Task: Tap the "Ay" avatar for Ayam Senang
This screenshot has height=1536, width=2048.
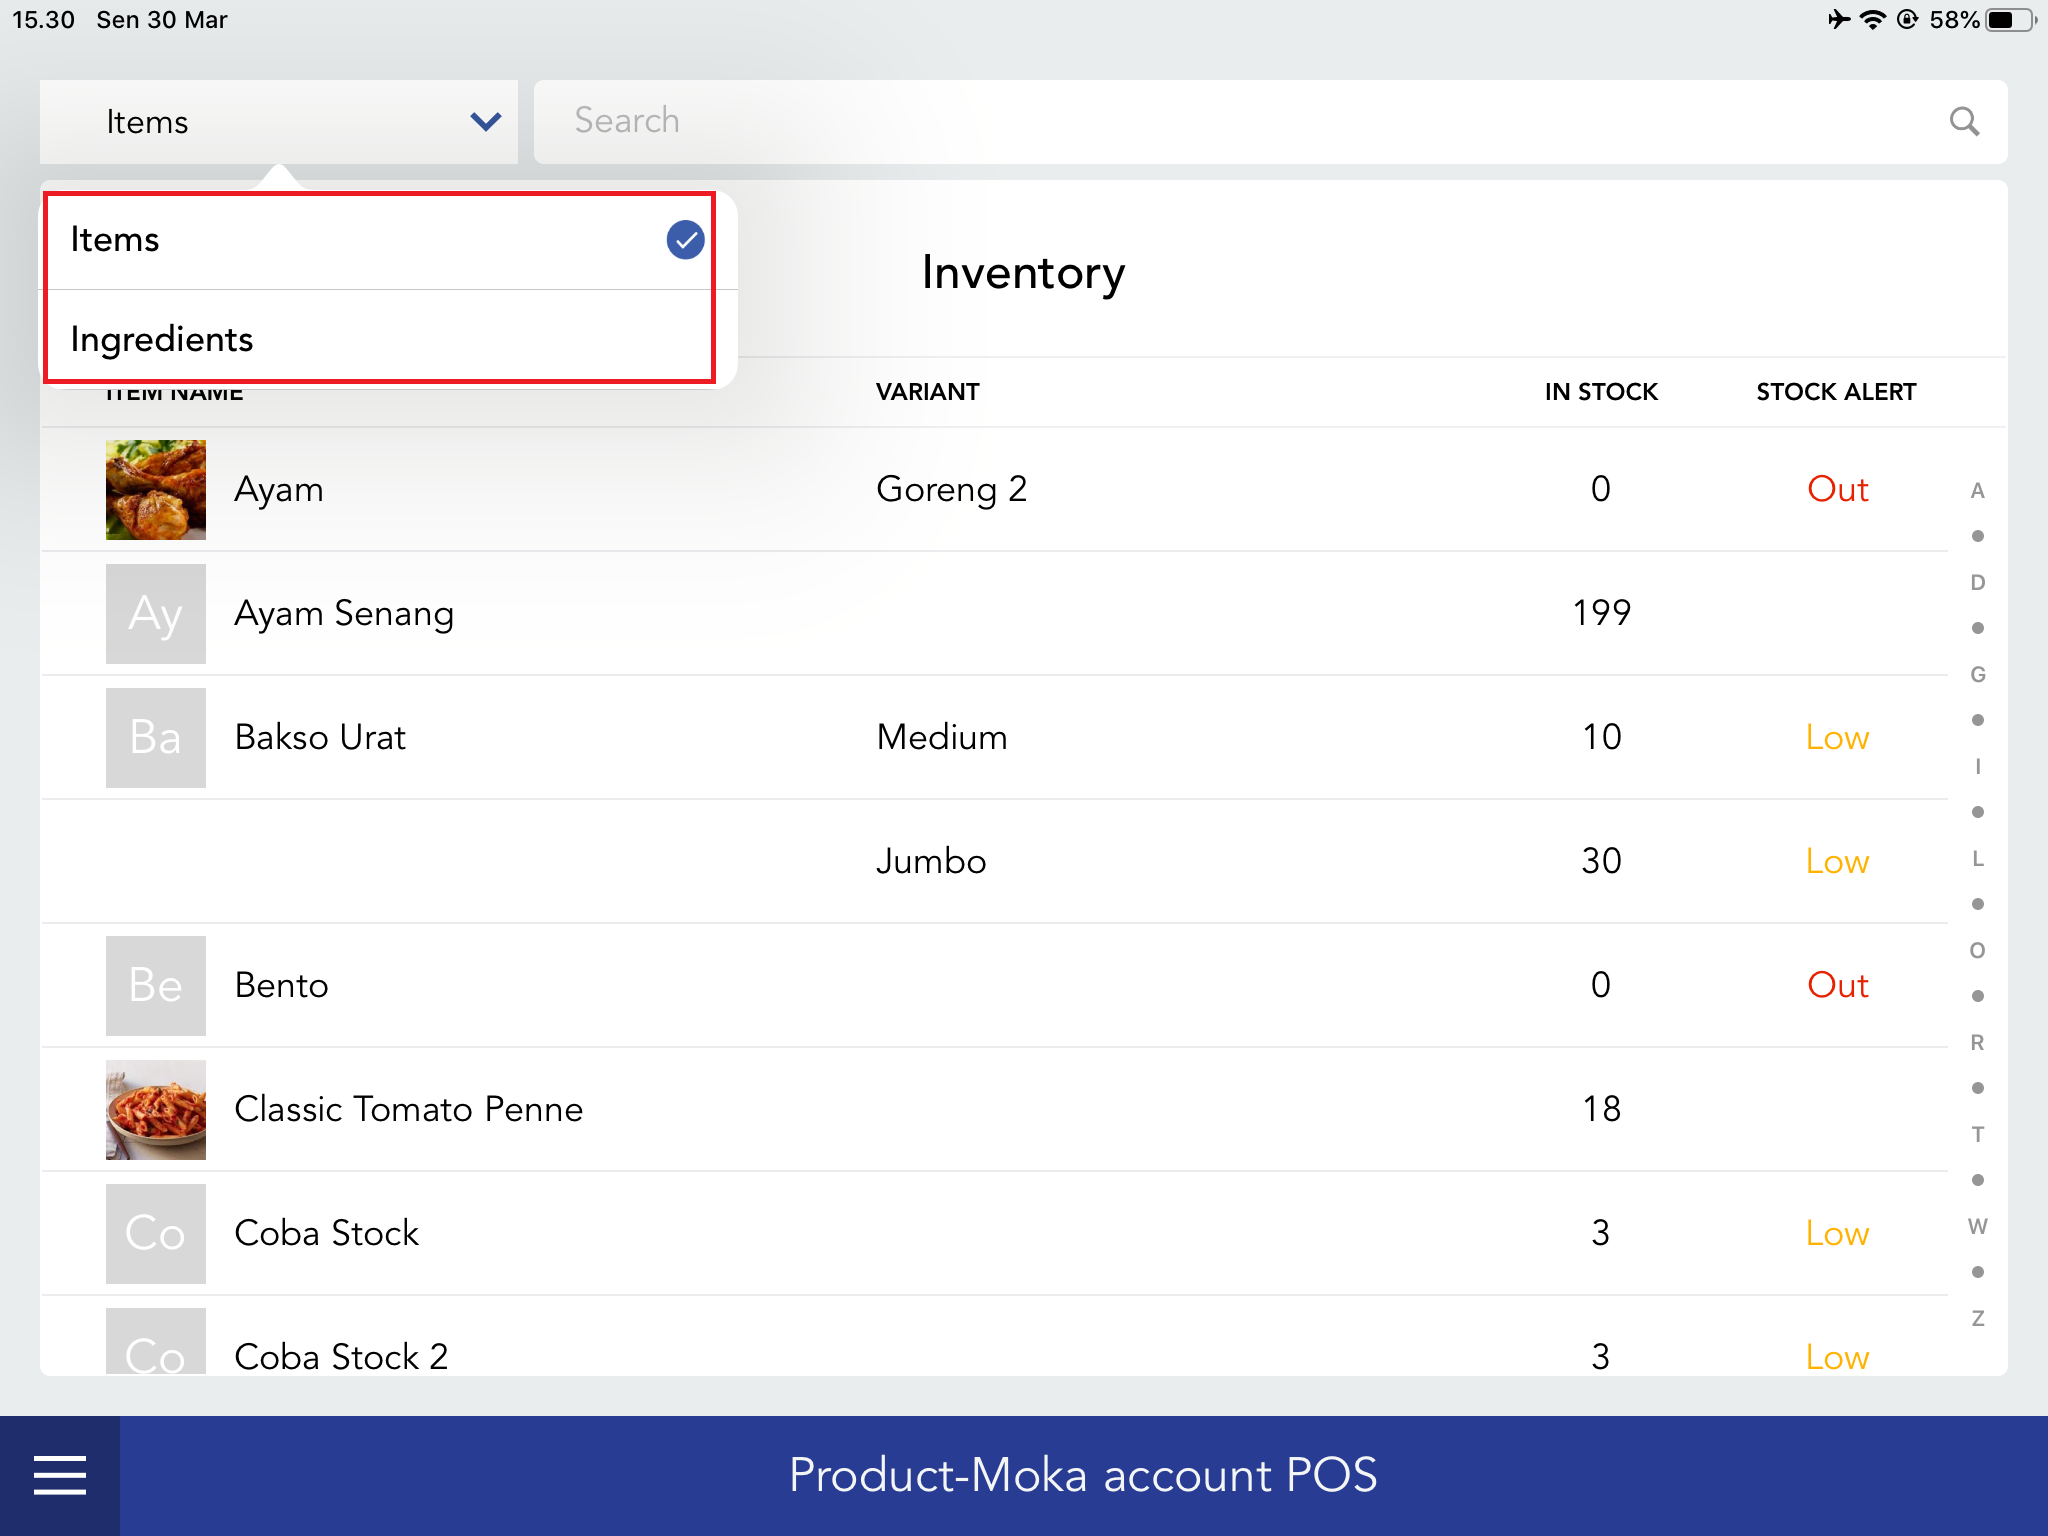Action: click(x=156, y=613)
